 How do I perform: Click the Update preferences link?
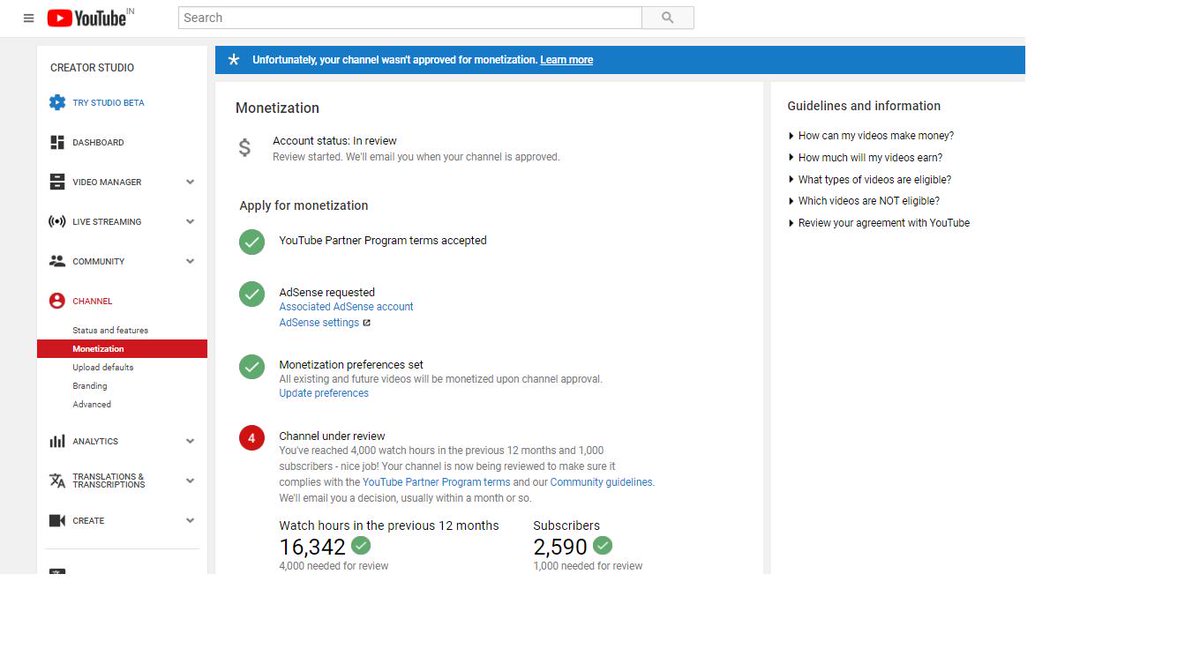pyautogui.click(x=324, y=394)
